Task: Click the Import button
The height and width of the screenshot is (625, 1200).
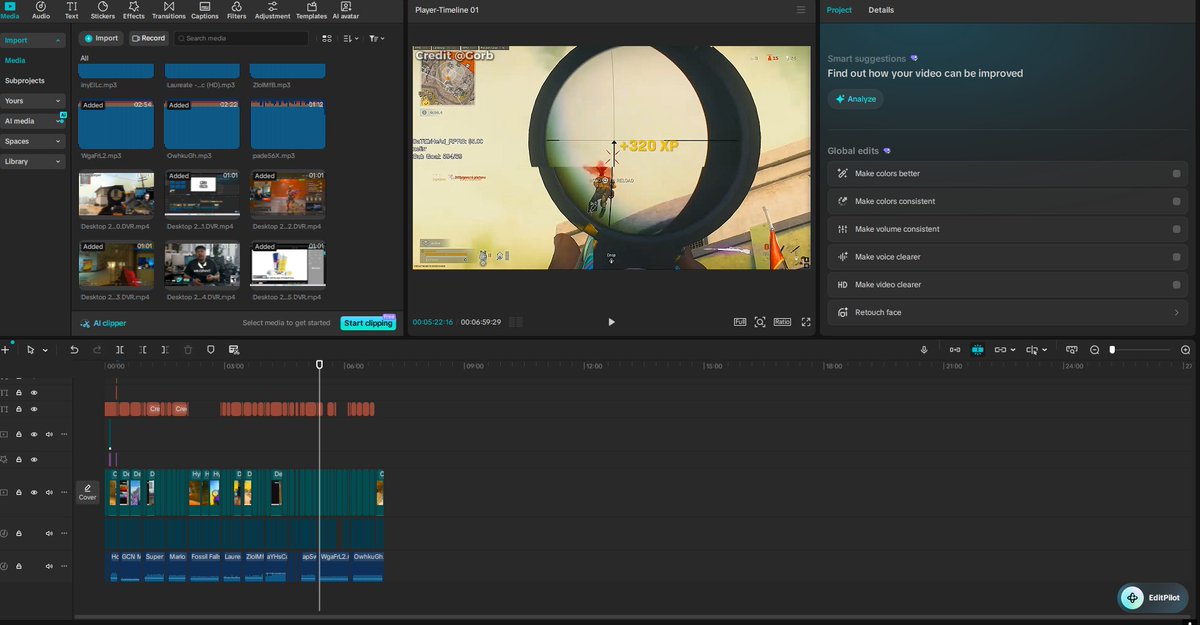Action: (101, 38)
